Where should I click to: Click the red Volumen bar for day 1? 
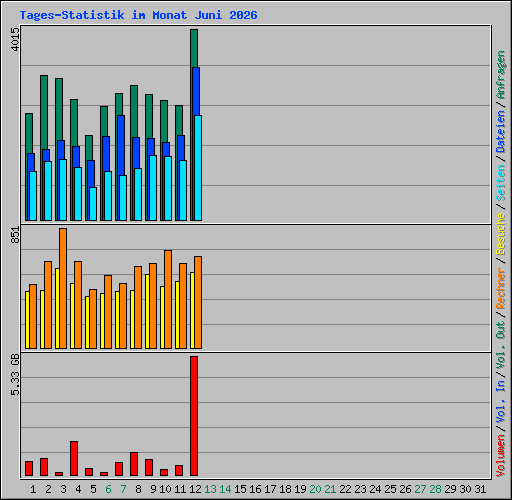(29, 468)
